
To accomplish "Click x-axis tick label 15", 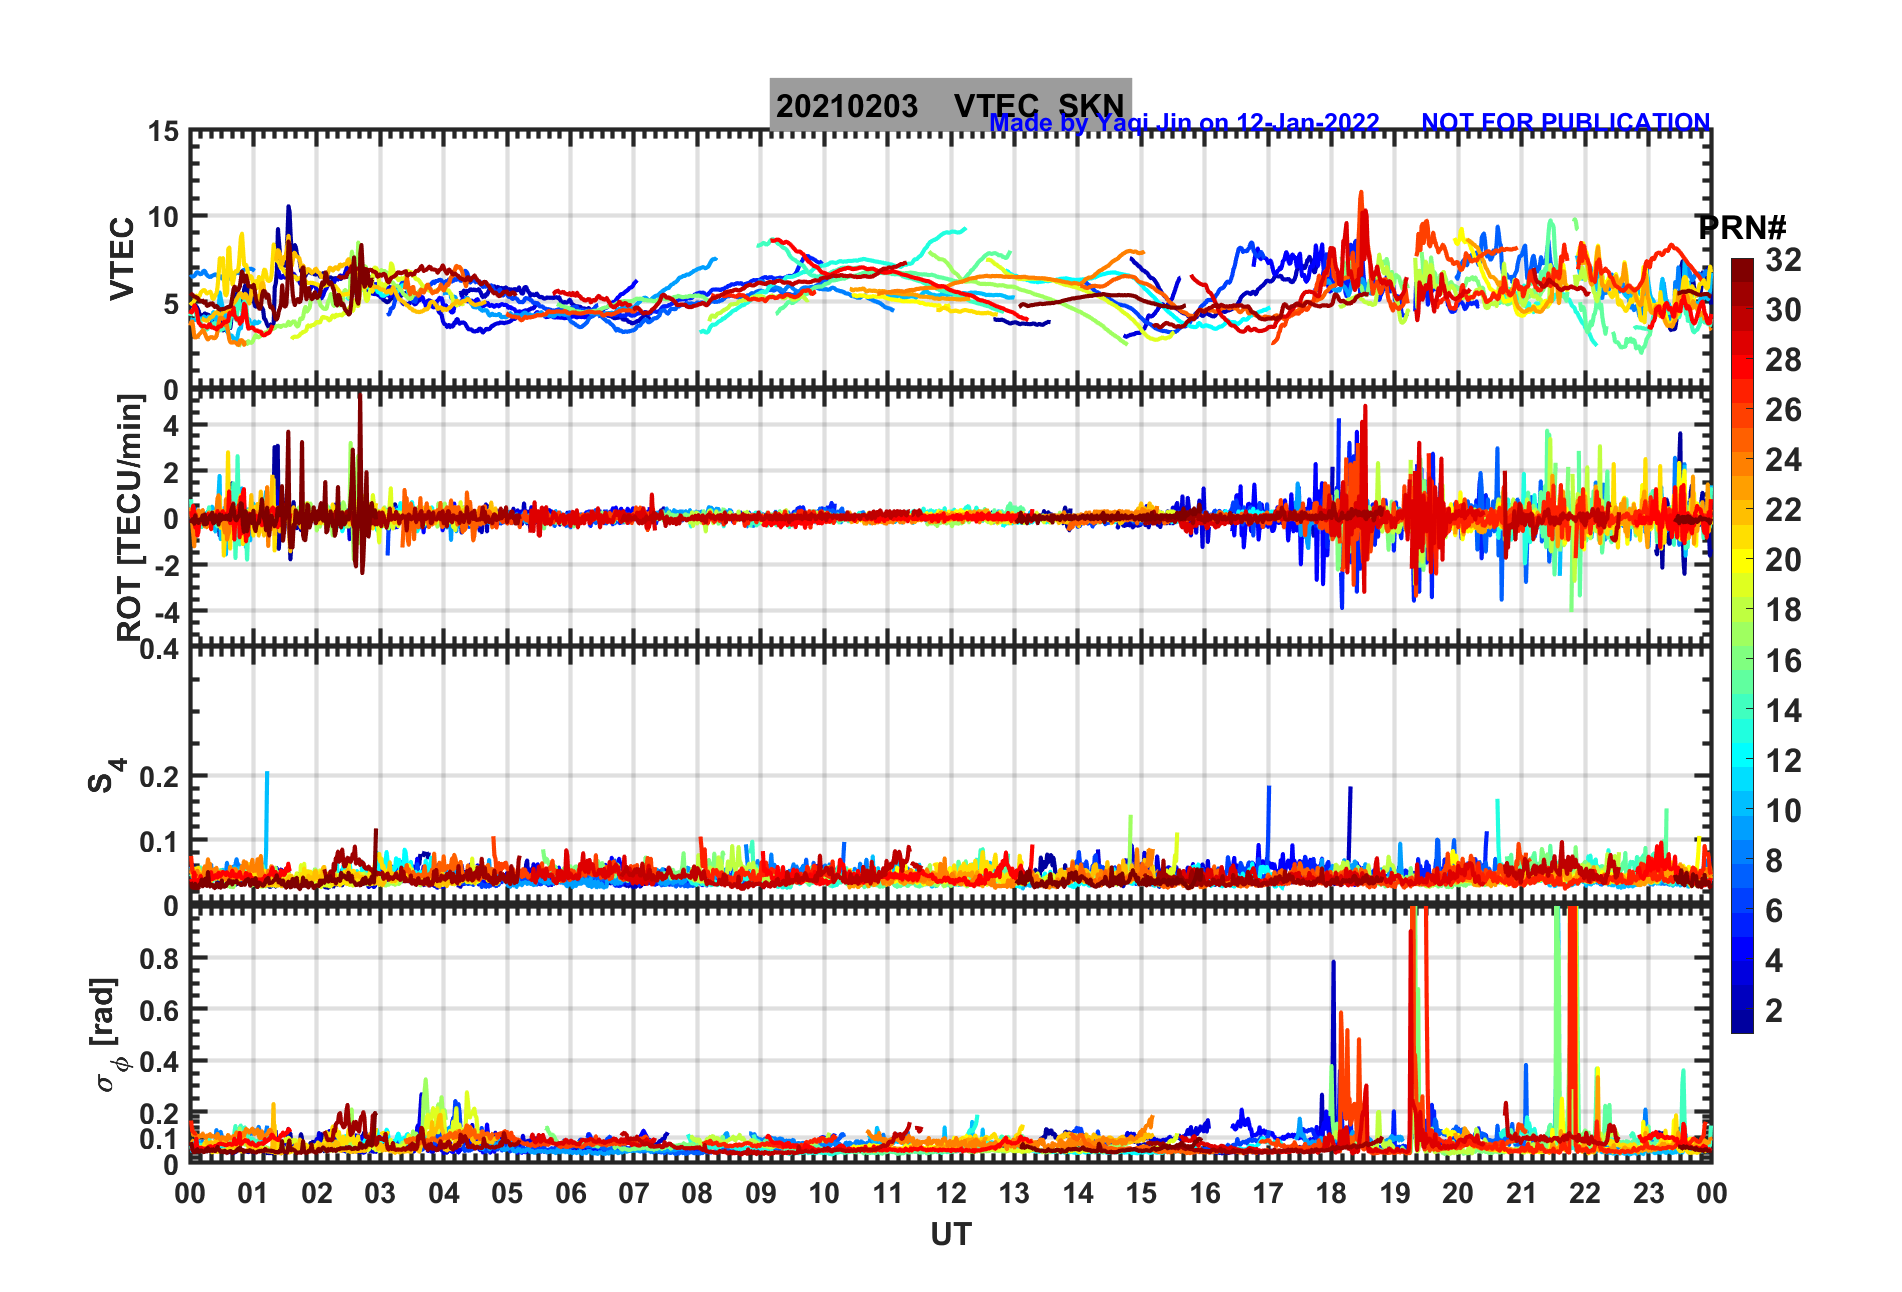I will [x=1141, y=1193].
